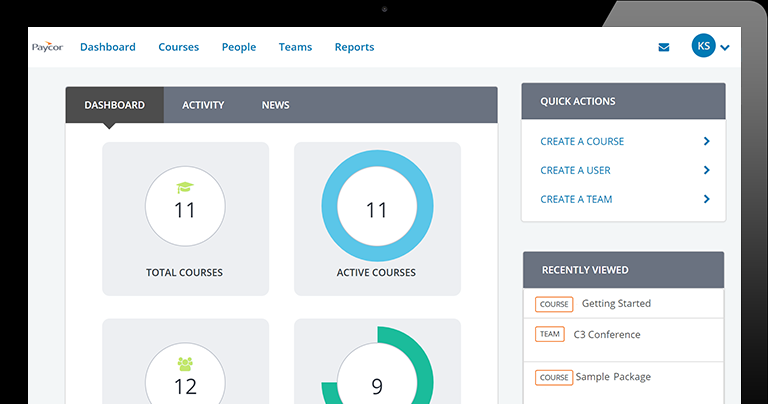
Task: Click the Total Courses count circle
Action: pyautogui.click(x=185, y=206)
